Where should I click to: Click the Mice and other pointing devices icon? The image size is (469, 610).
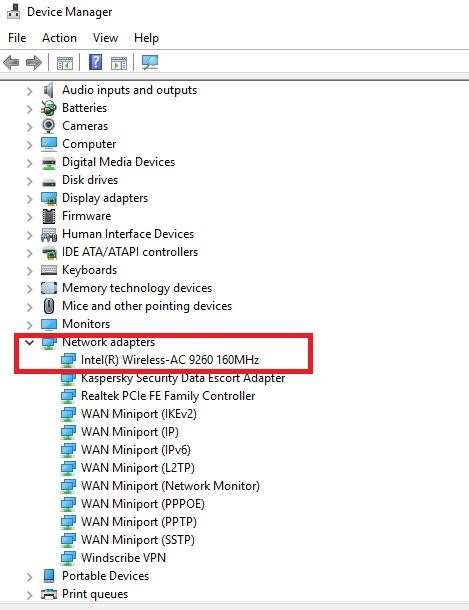click(x=49, y=306)
